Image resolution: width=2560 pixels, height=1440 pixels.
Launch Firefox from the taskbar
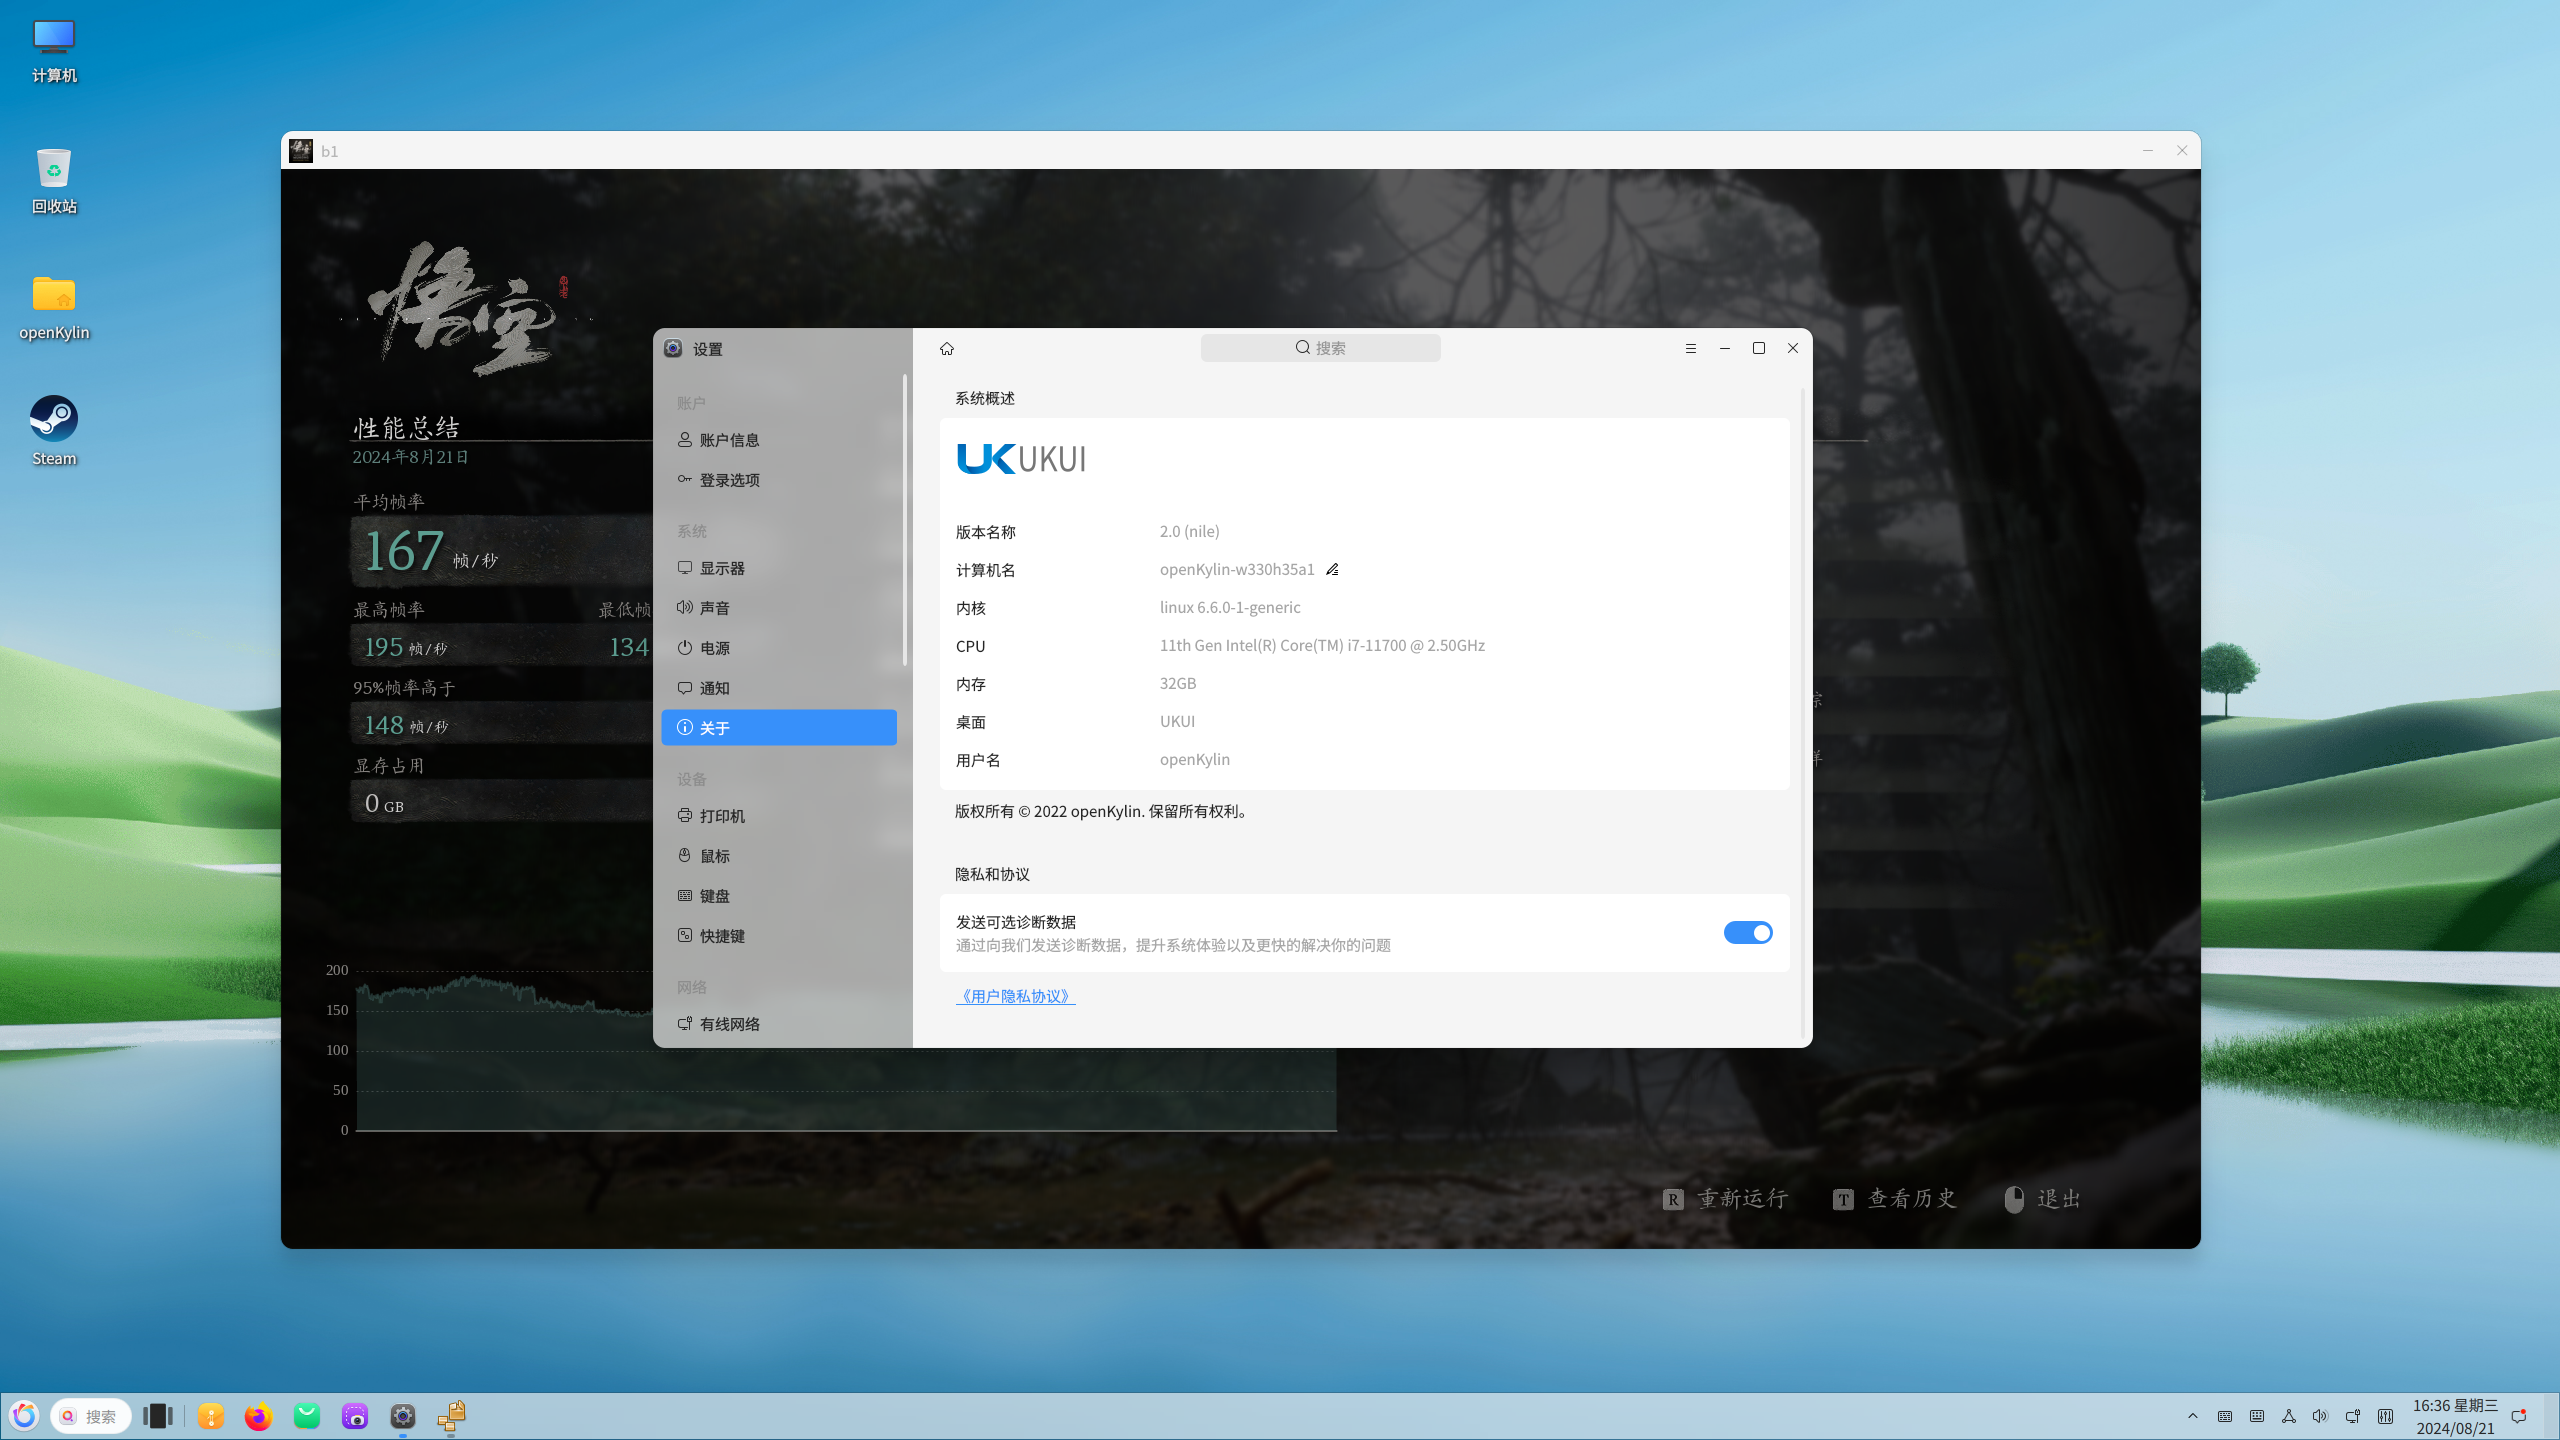point(258,1416)
